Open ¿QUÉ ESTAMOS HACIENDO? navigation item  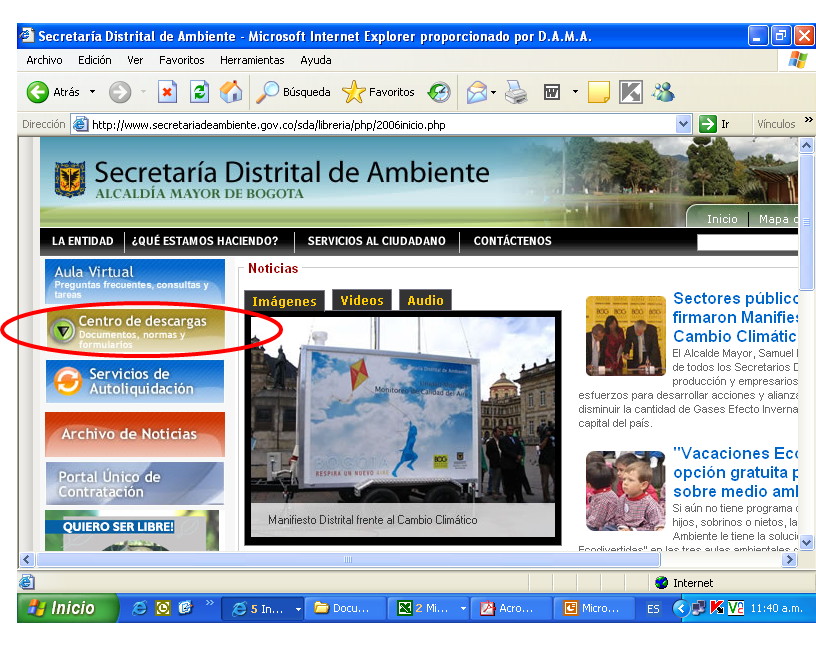[x=205, y=241]
